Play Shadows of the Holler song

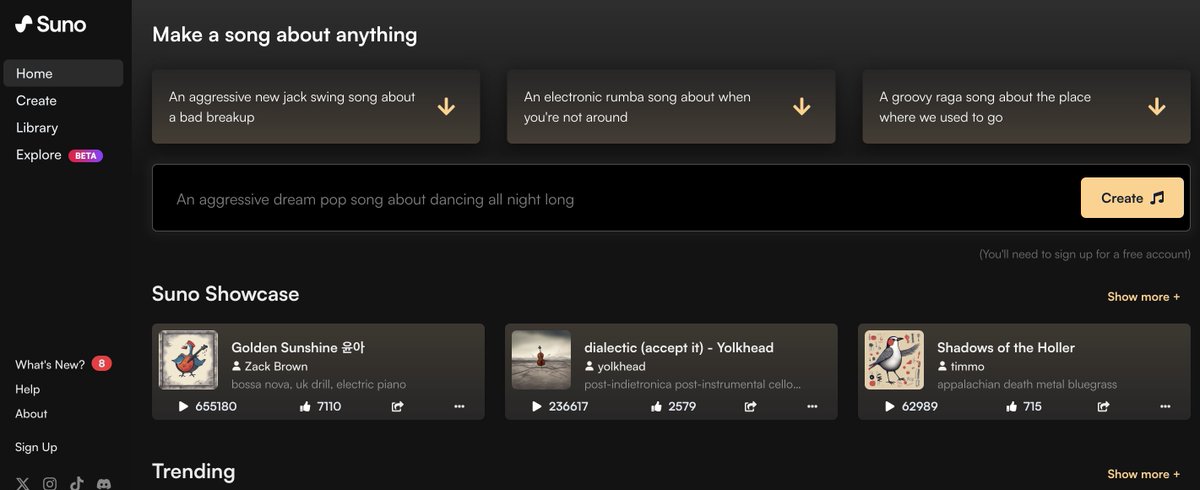click(x=889, y=407)
